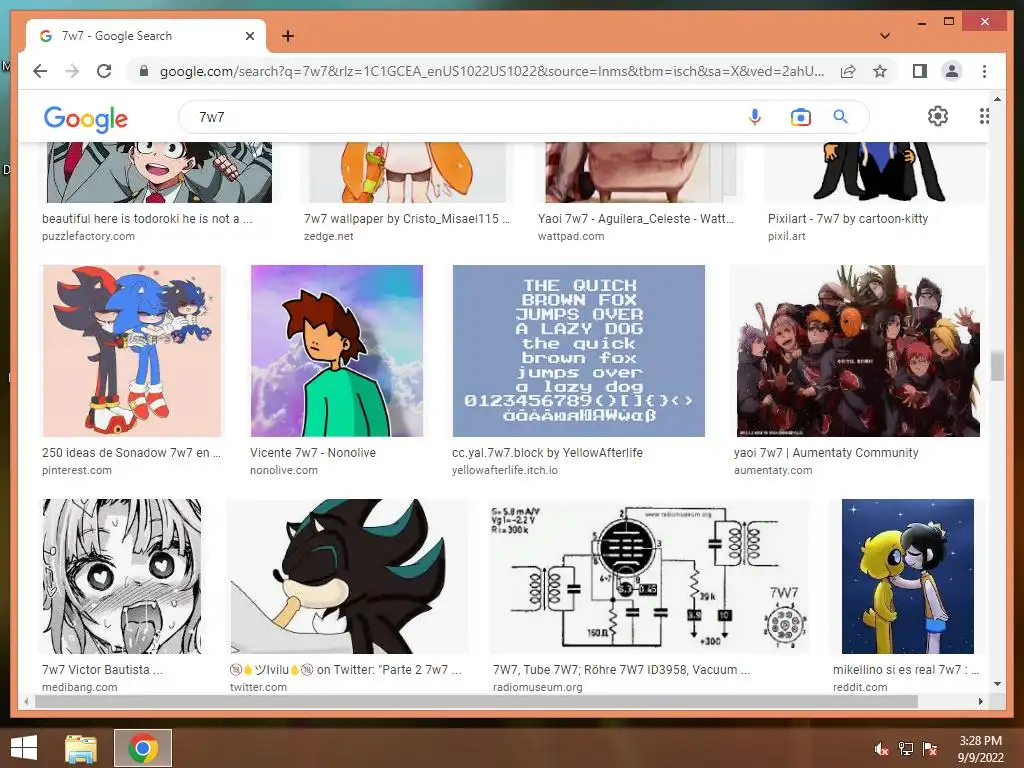Image resolution: width=1024 pixels, height=768 pixels.
Task: Open the black hedgehog Twitter image
Action: pos(348,577)
